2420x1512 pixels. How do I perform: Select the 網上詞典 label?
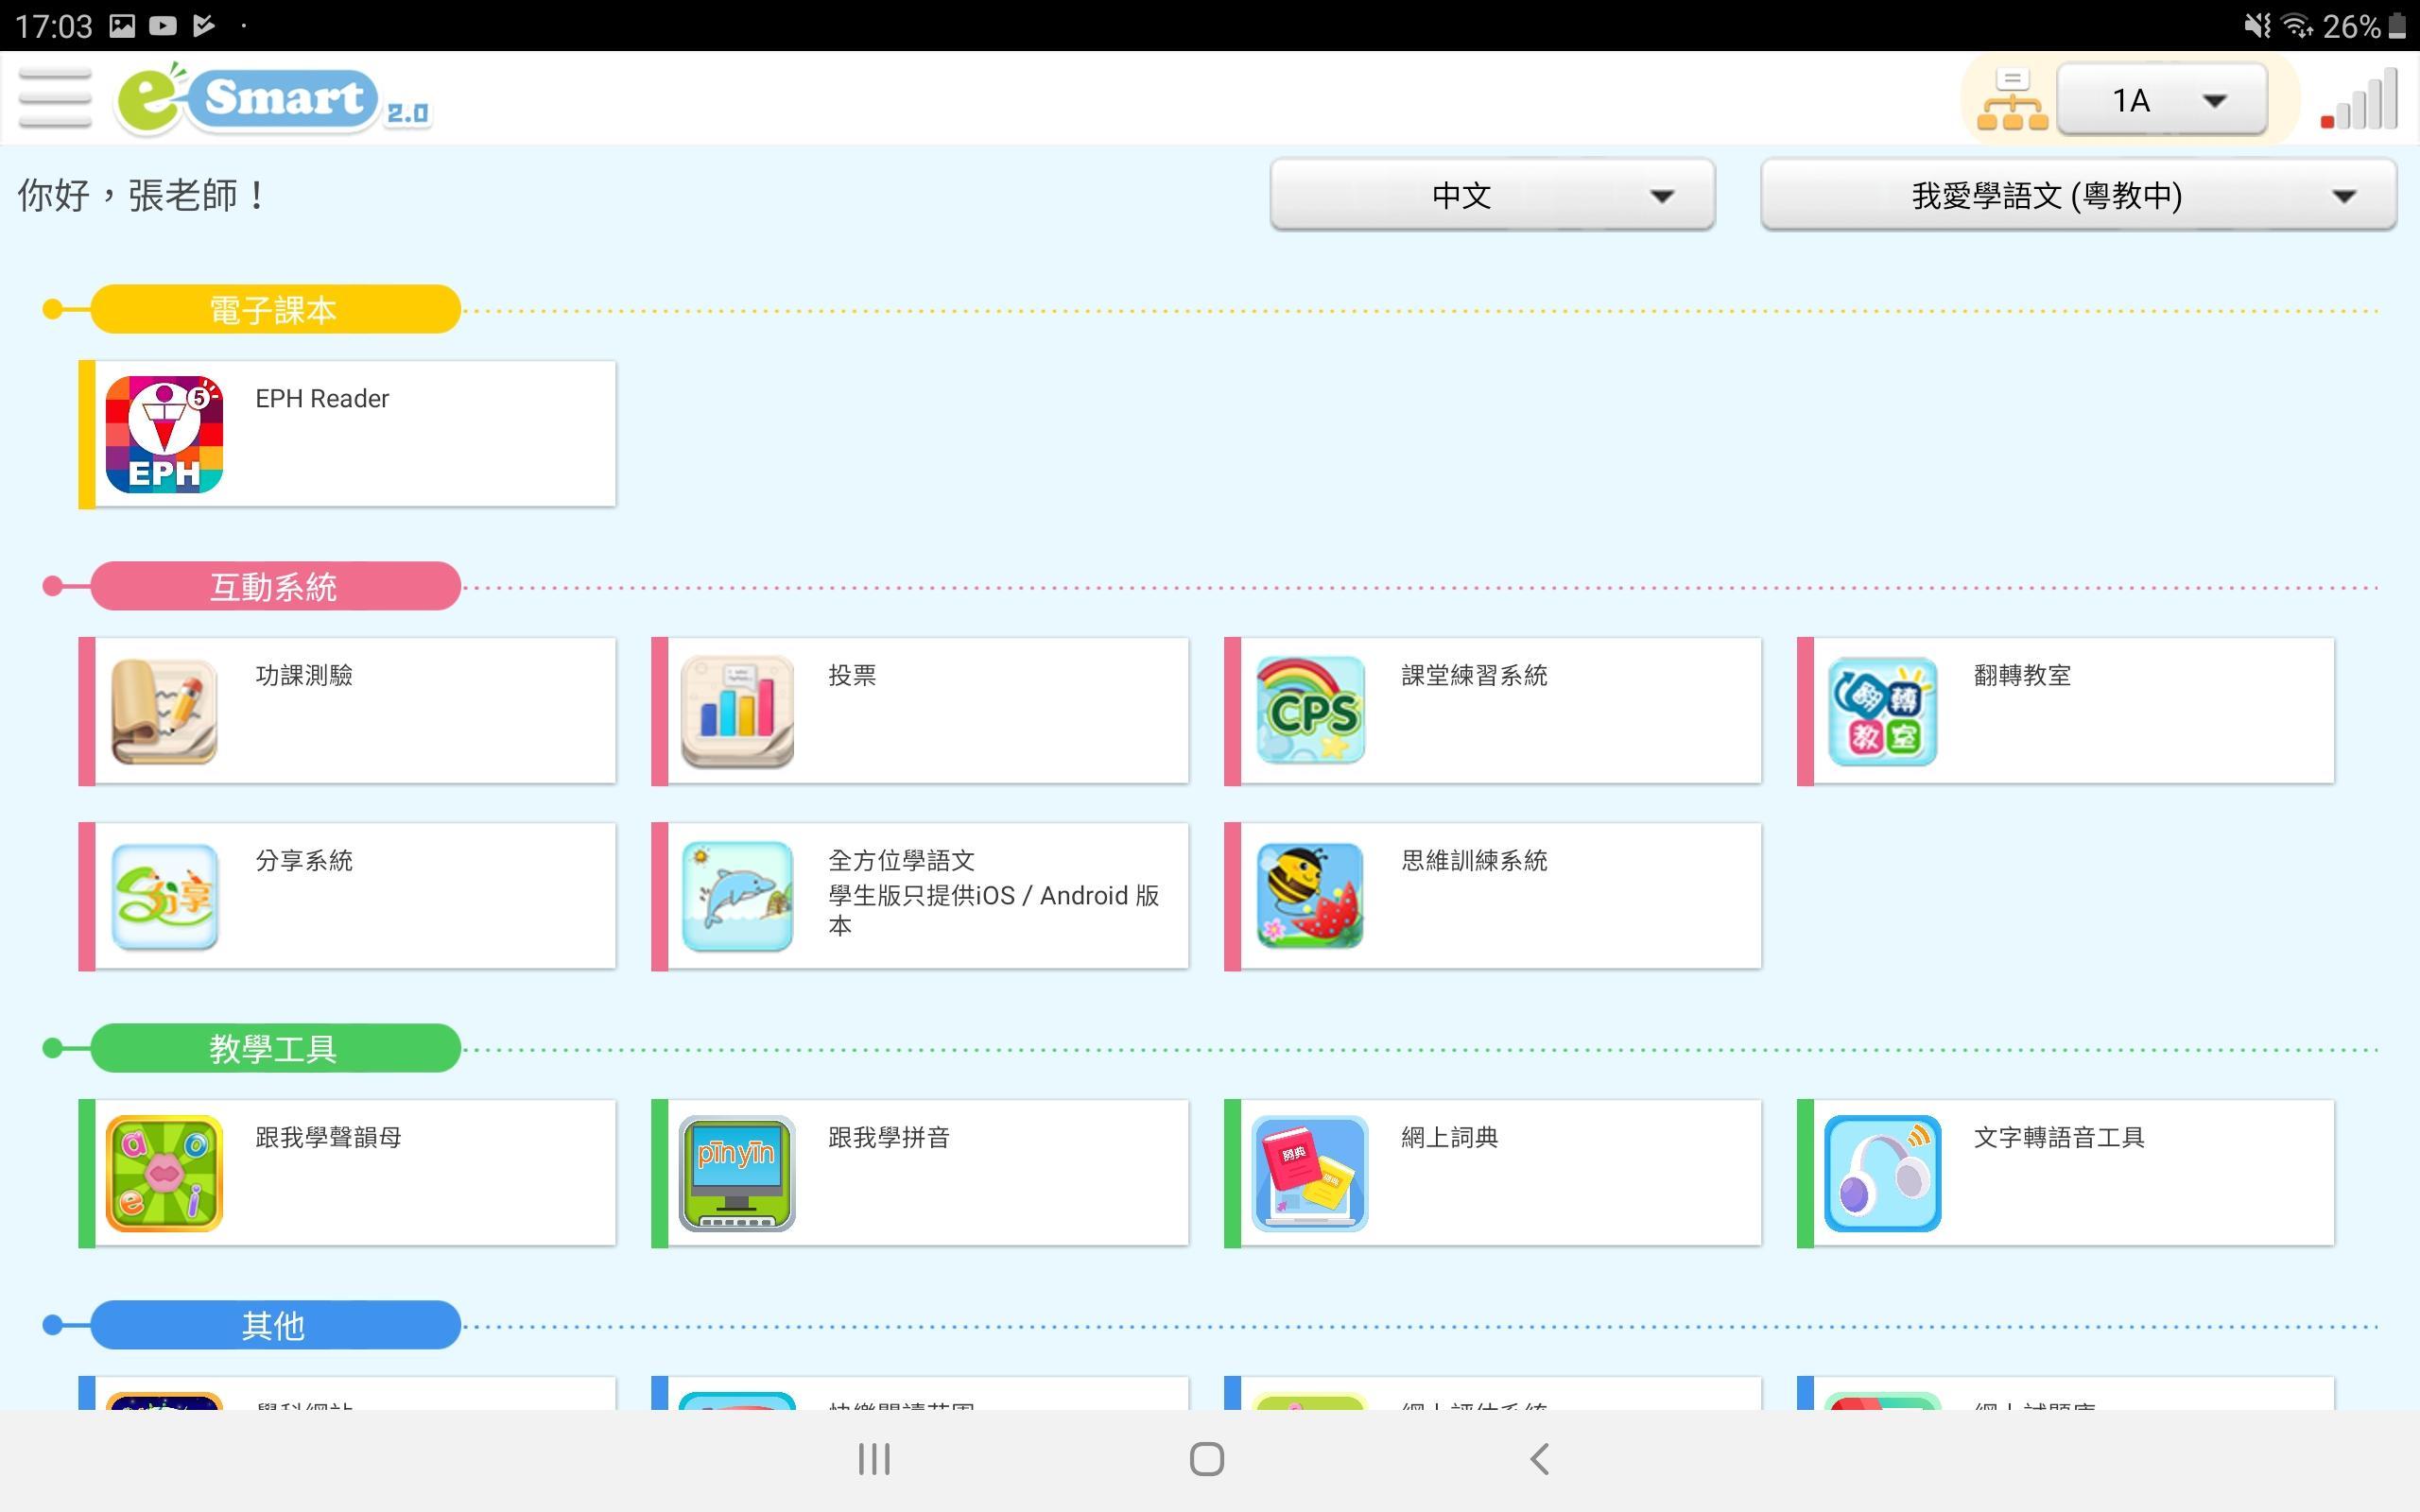(x=1449, y=1138)
